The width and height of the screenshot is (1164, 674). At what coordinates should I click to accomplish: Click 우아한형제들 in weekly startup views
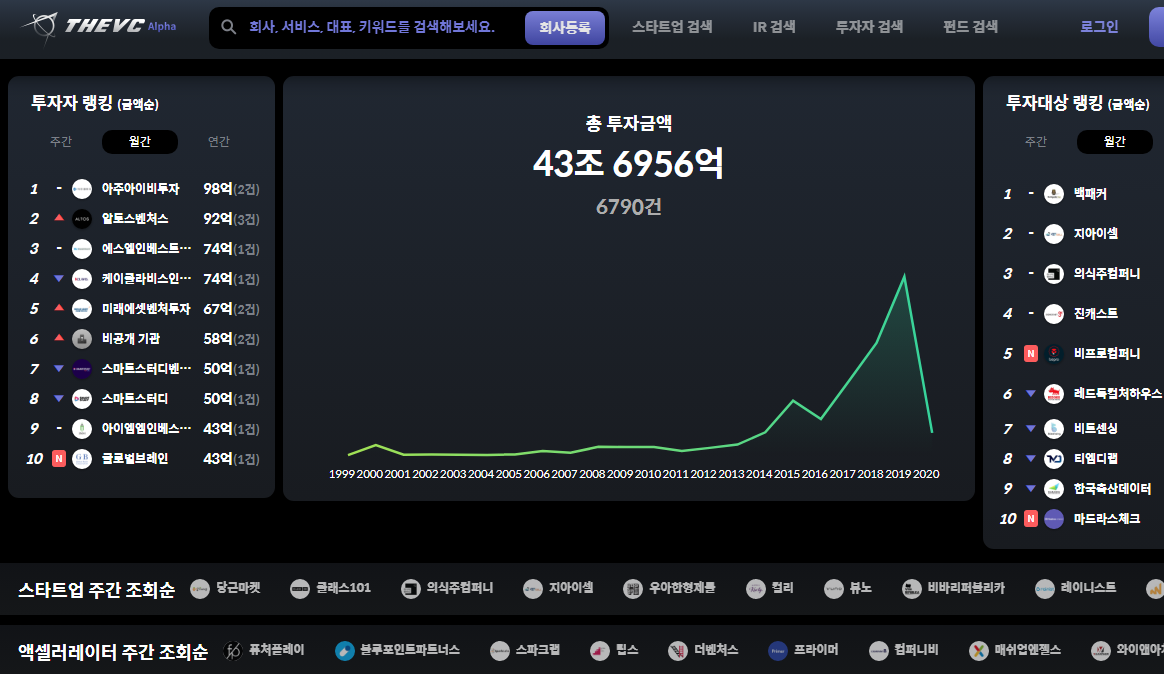click(x=670, y=588)
